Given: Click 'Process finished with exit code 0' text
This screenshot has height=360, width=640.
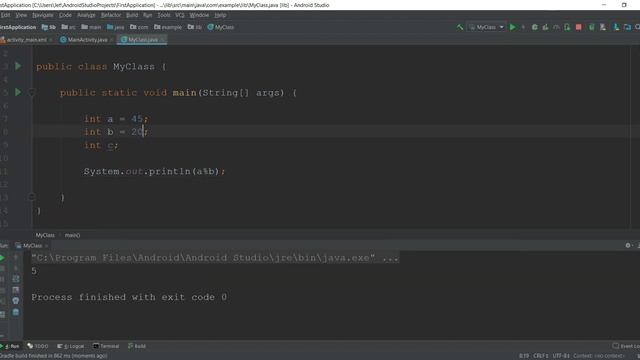Looking at the screenshot, I should pos(129,297).
